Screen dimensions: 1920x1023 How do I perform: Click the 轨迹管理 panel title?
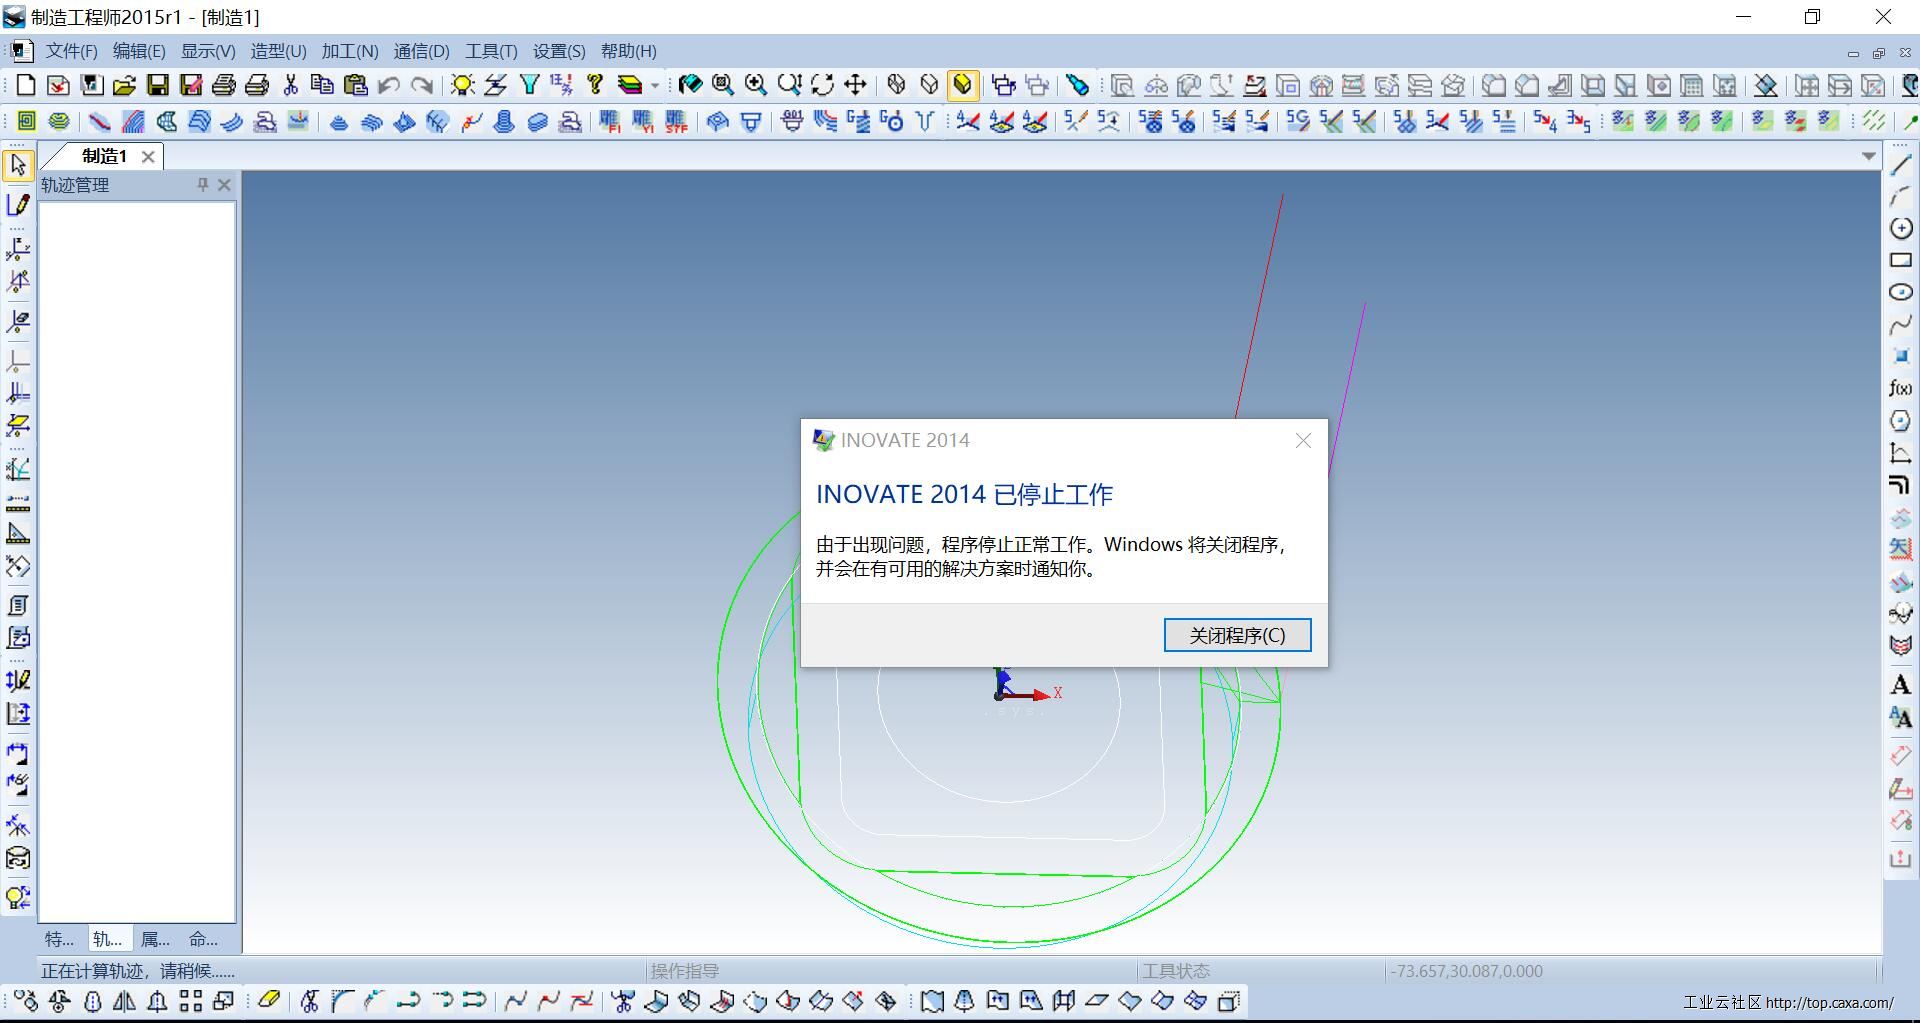coord(75,185)
